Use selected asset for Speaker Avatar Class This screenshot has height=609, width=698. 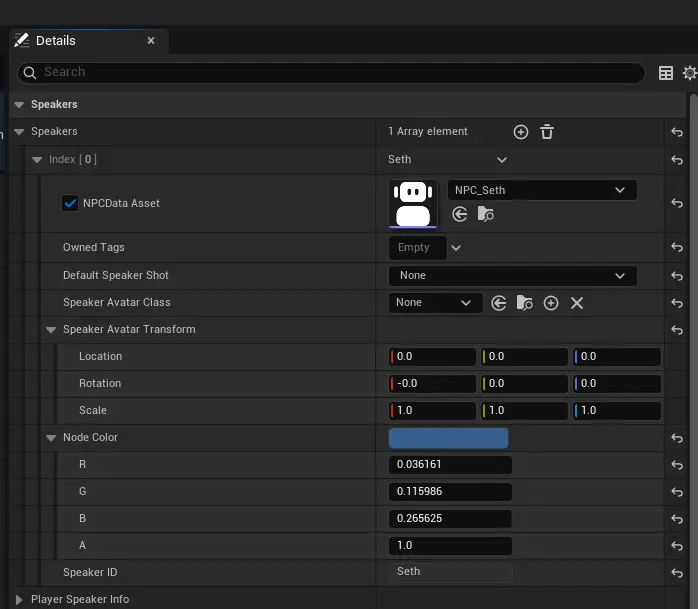(x=499, y=303)
